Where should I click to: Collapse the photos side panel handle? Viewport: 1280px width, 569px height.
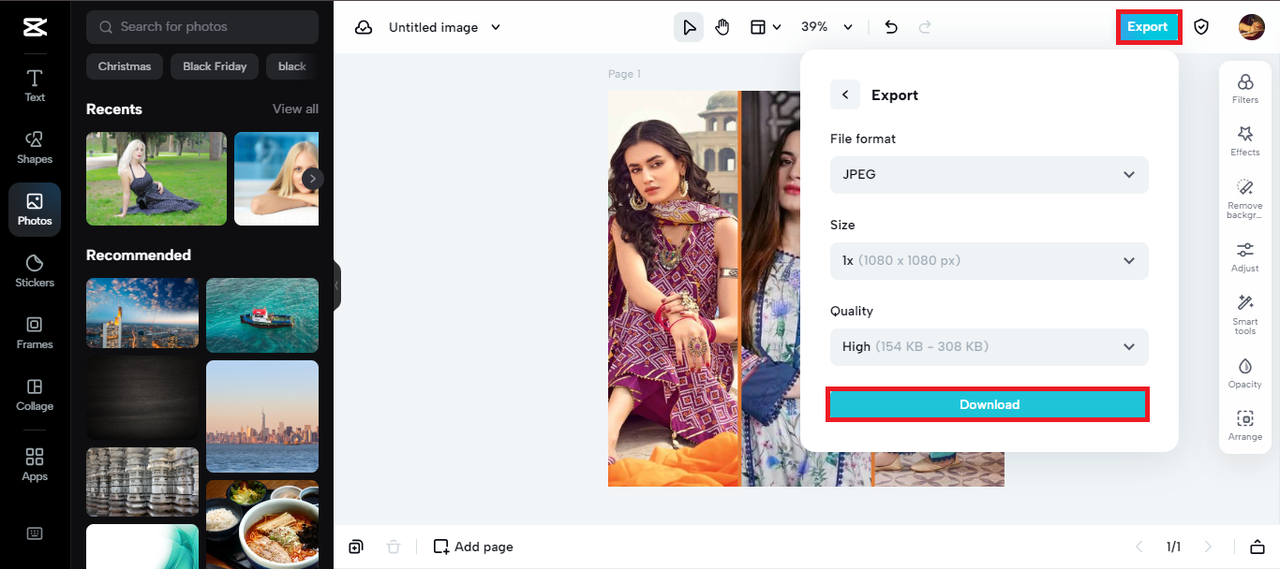pyautogui.click(x=337, y=285)
